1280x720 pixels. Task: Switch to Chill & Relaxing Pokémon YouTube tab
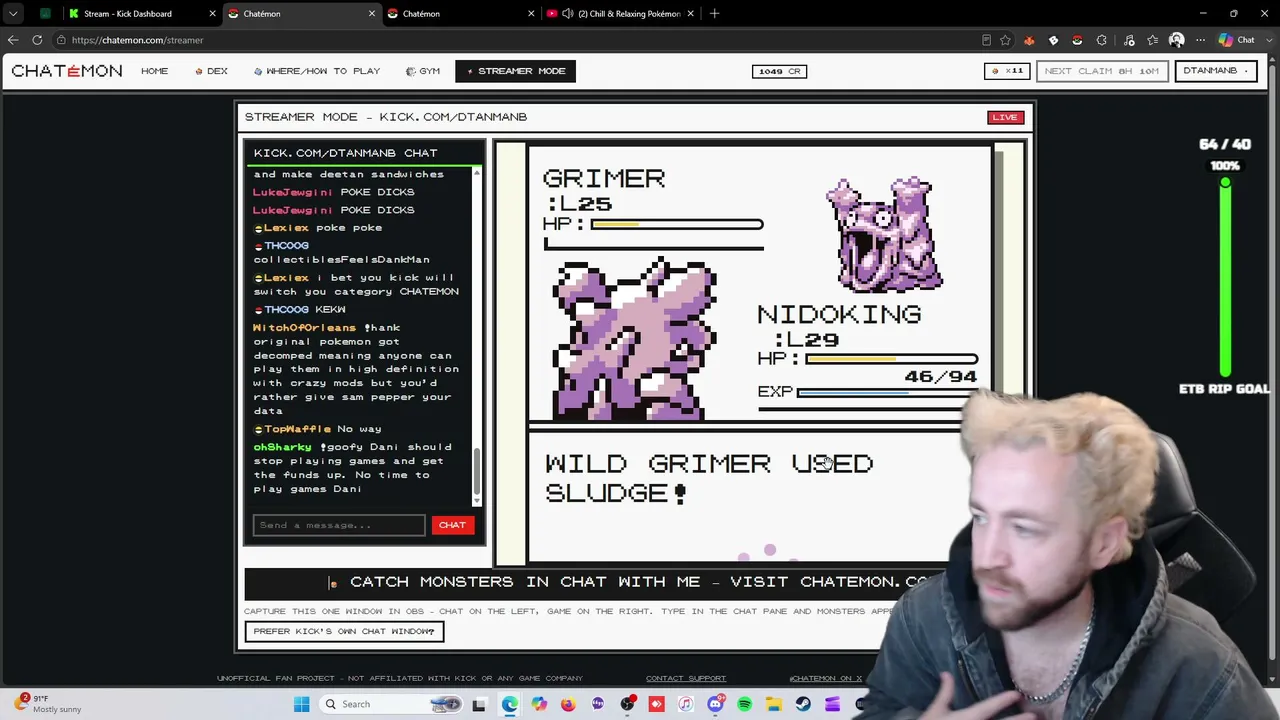coord(620,14)
